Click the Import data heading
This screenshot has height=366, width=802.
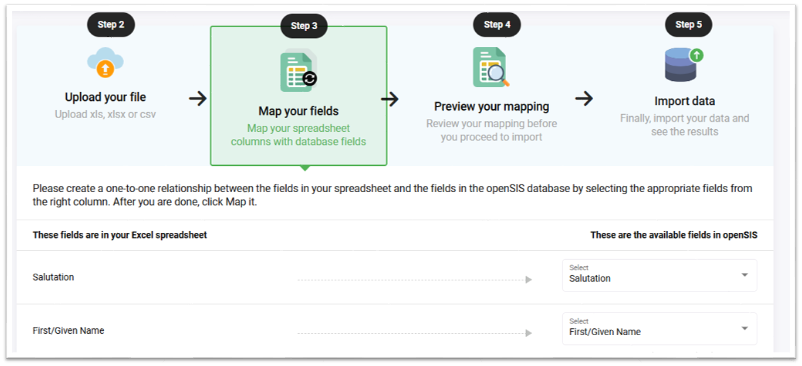[x=684, y=101]
